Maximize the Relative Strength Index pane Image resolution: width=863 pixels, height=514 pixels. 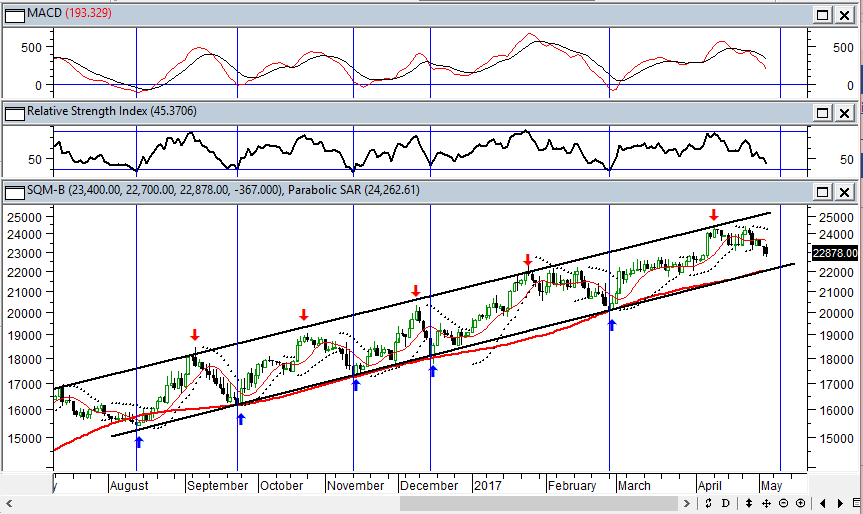pos(822,113)
